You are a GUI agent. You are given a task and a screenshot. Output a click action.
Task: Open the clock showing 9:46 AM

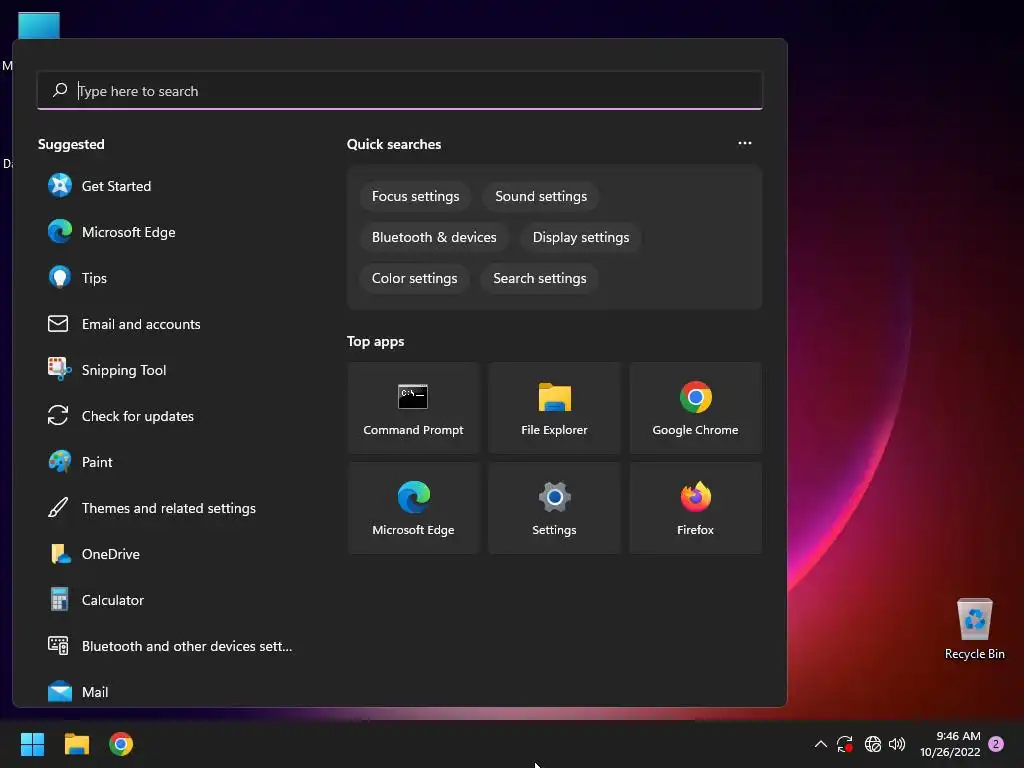[x=950, y=744]
